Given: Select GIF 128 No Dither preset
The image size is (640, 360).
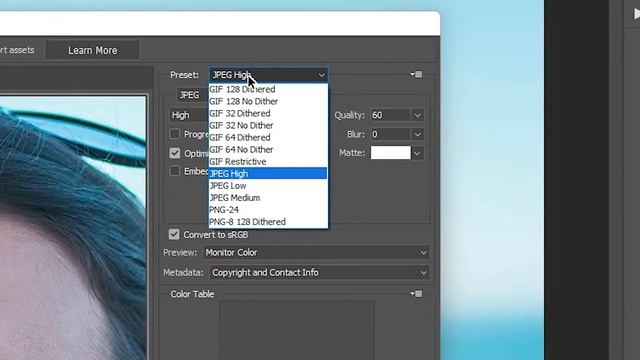Looking at the screenshot, I should 268,101.
